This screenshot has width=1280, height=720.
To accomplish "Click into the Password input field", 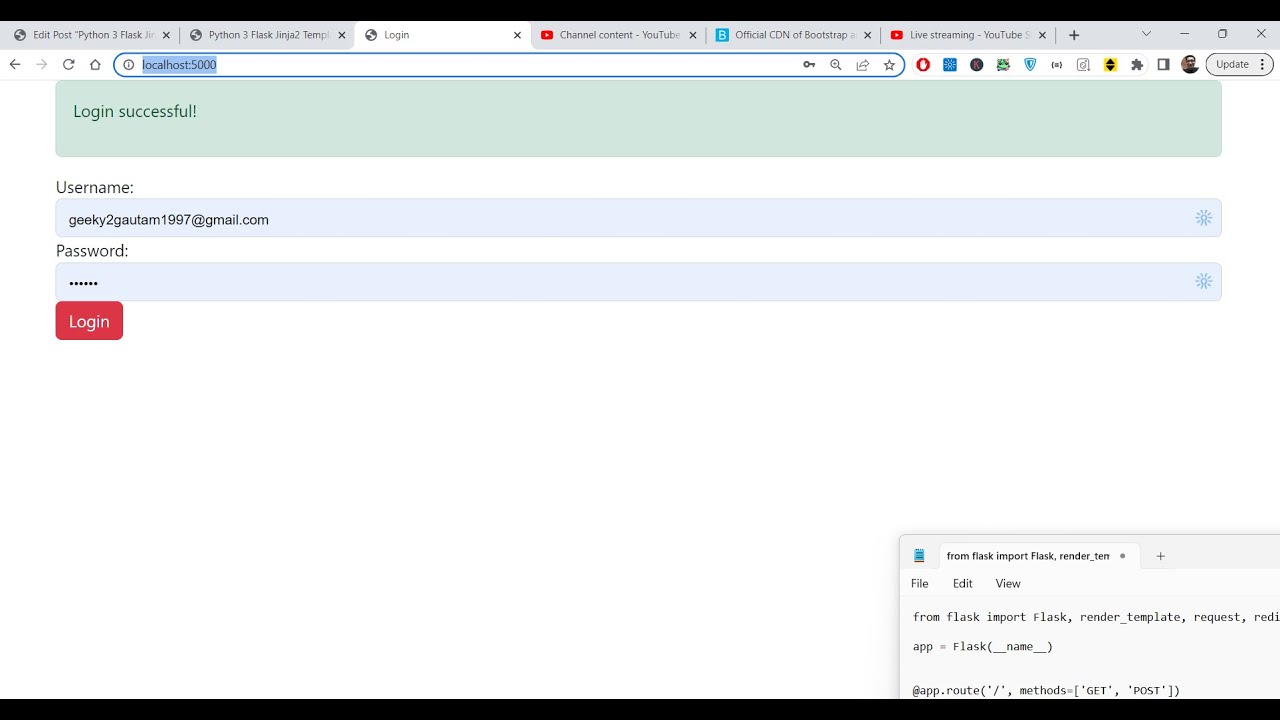I will click(620, 282).
